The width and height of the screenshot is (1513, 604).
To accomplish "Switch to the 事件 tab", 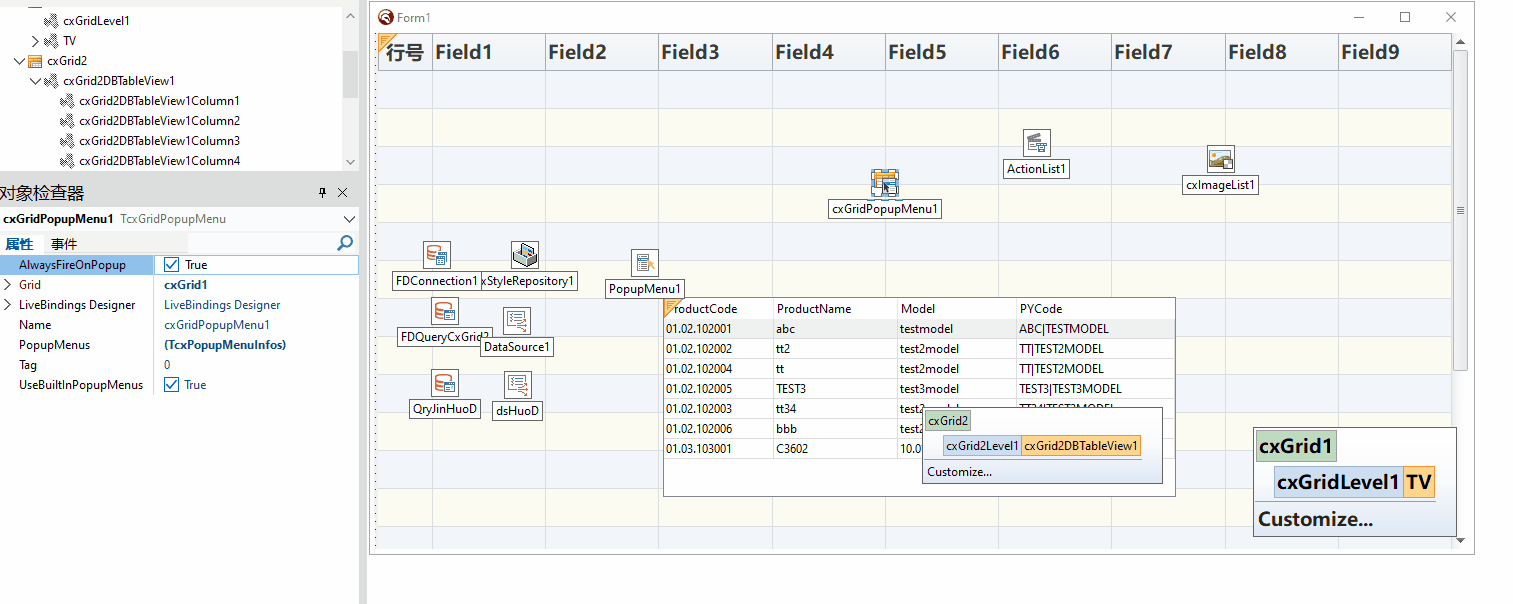I will (x=64, y=244).
